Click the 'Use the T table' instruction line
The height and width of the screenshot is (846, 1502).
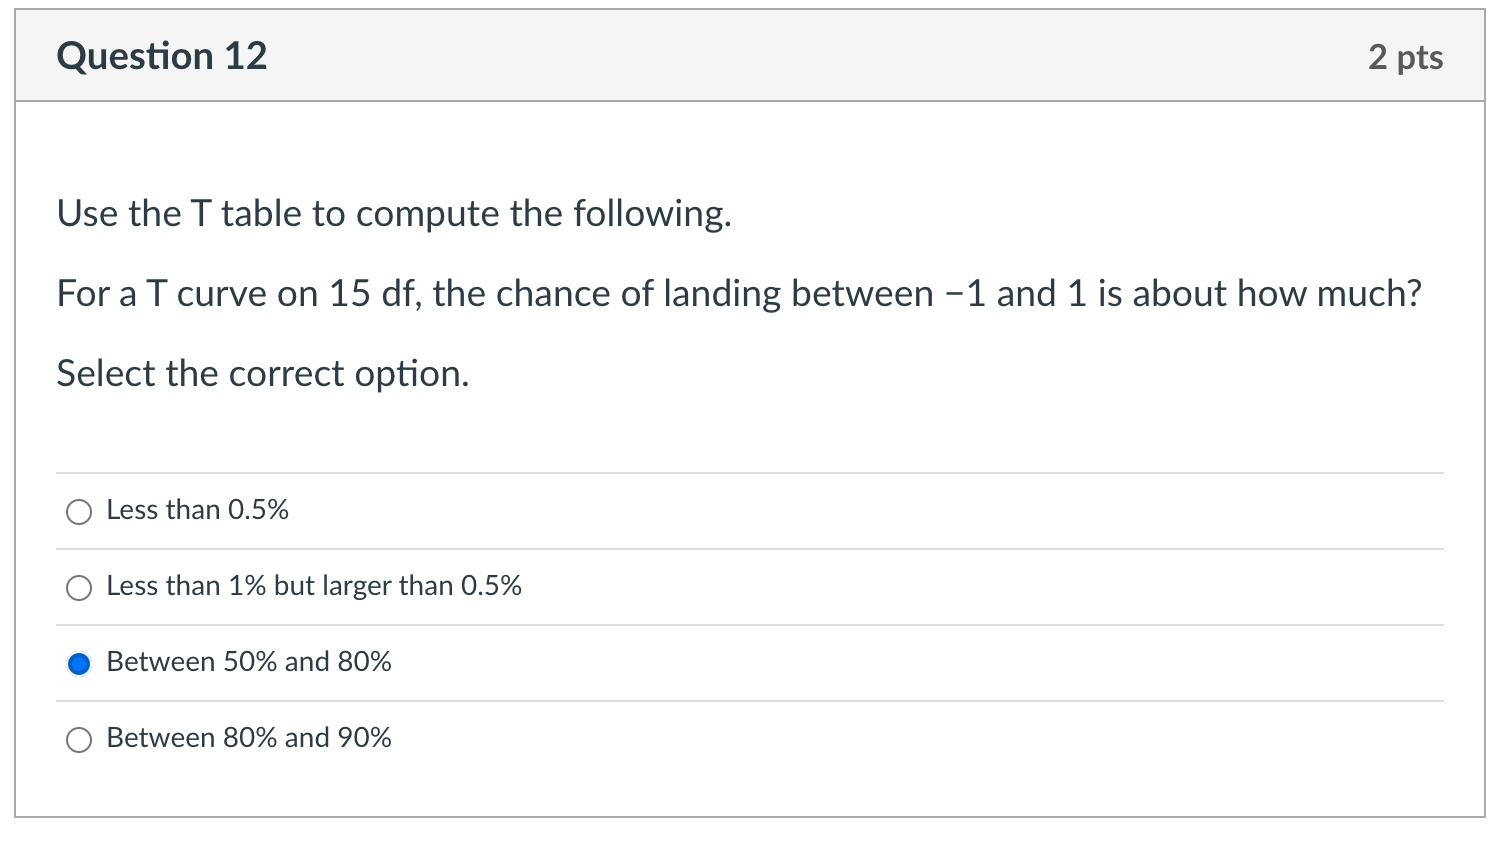tap(394, 213)
